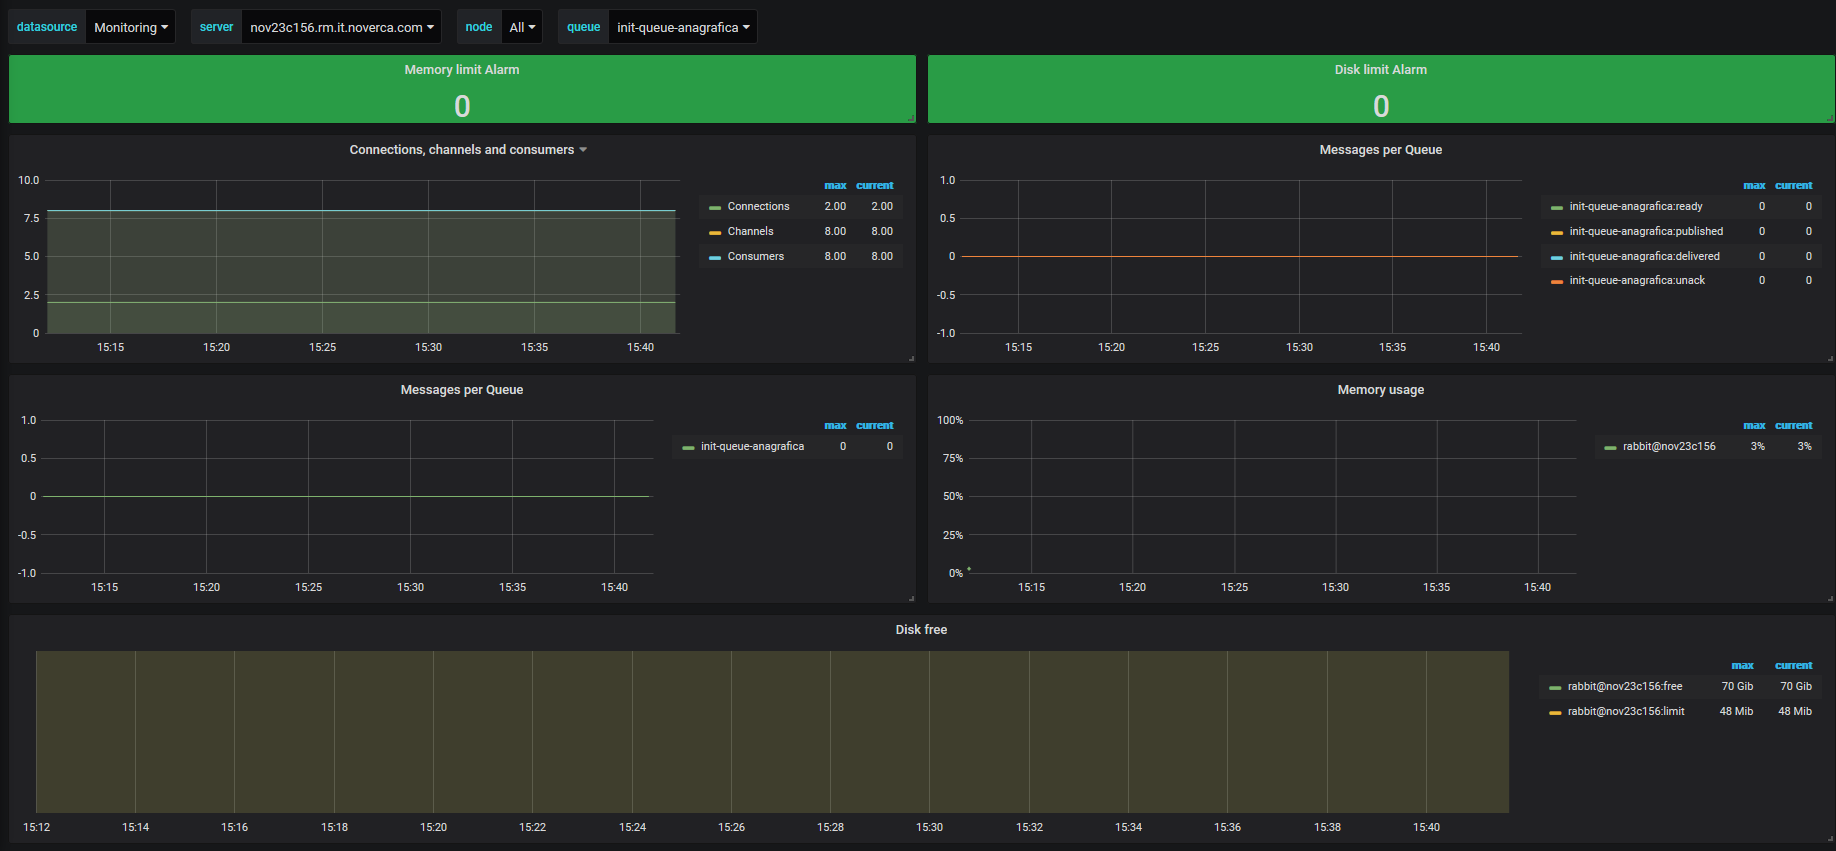Toggle the Consumers series in legend

[755, 257]
